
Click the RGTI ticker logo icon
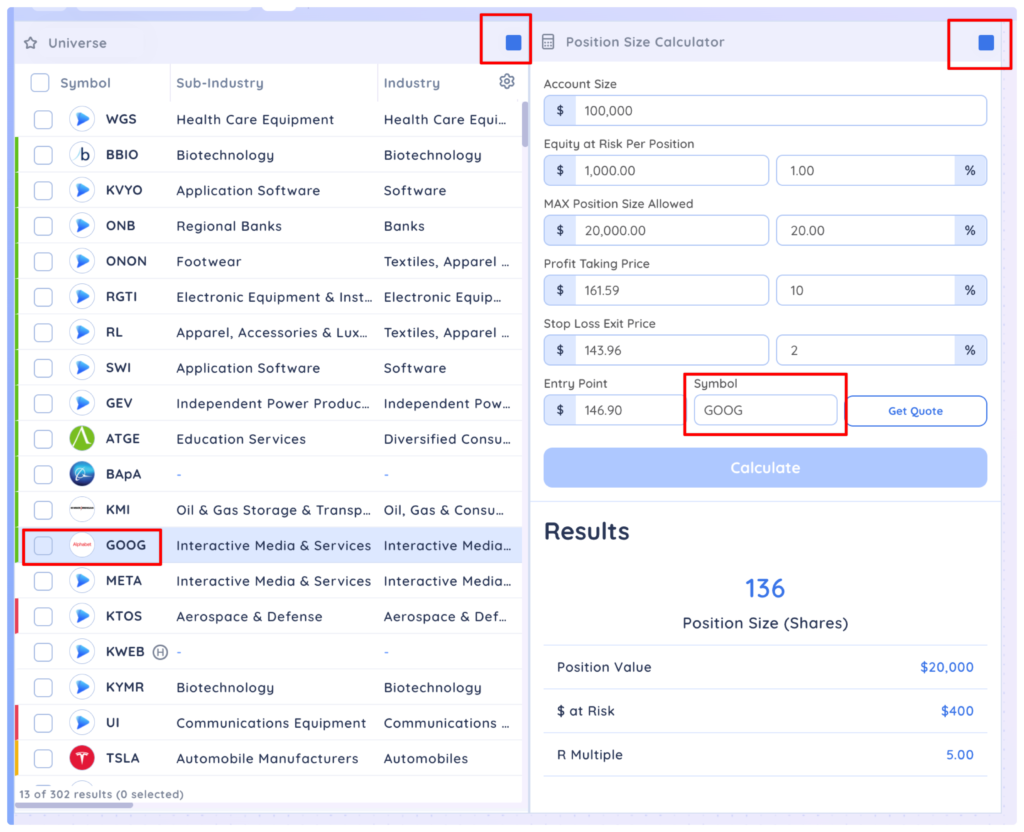tap(82, 296)
